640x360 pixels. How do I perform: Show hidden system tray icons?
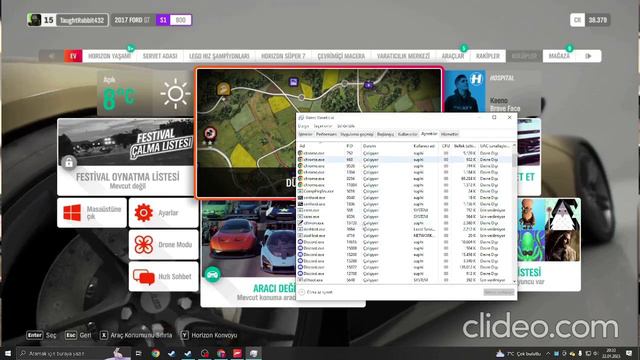point(548,353)
